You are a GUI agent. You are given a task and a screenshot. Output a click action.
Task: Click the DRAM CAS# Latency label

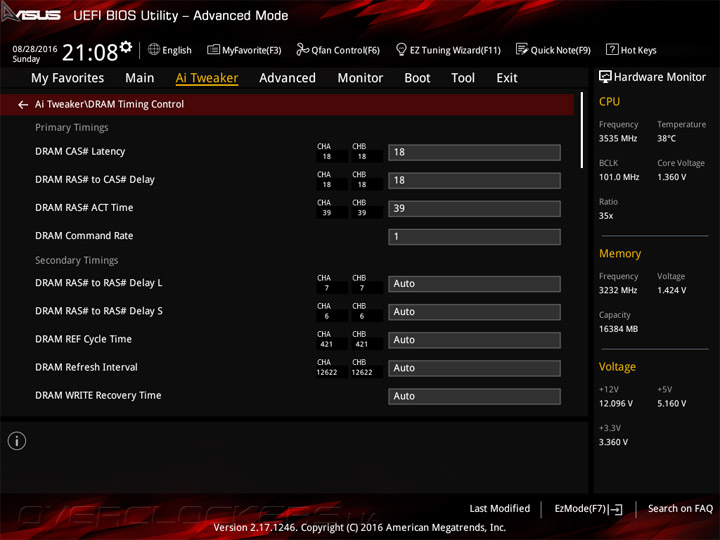tap(80, 152)
